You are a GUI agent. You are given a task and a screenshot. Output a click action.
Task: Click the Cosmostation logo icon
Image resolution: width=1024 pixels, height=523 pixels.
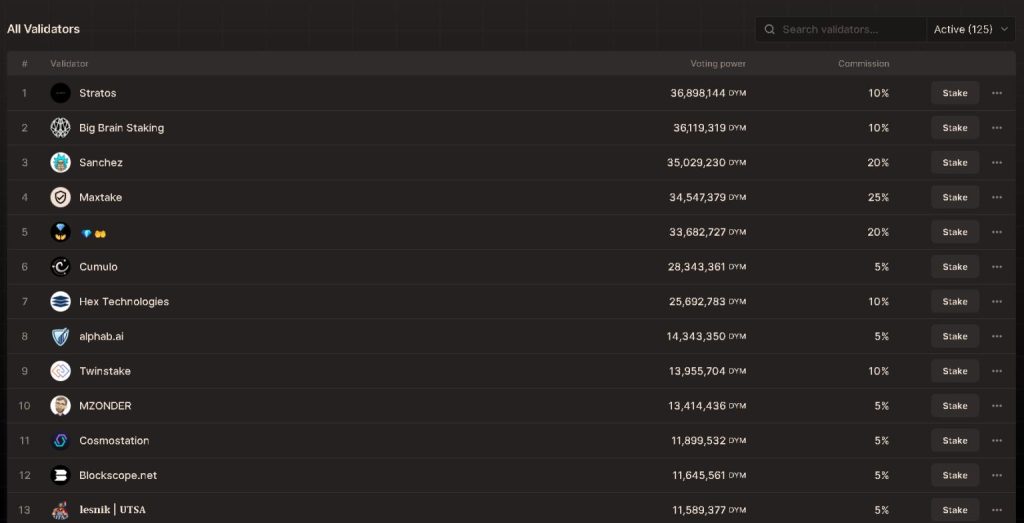click(x=61, y=440)
